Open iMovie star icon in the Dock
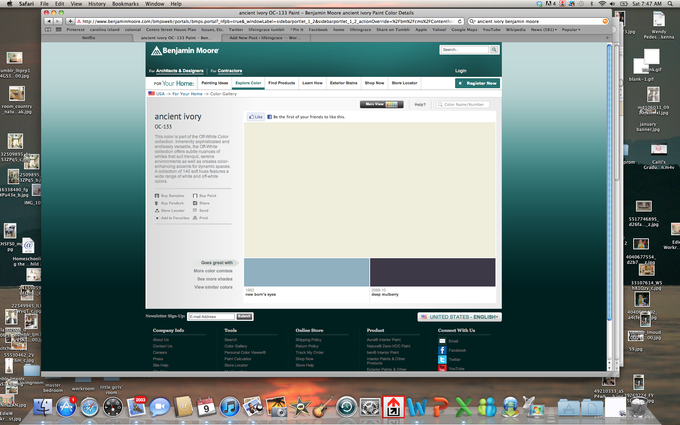This screenshot has width=680, height=425. (x=300, y=408)
